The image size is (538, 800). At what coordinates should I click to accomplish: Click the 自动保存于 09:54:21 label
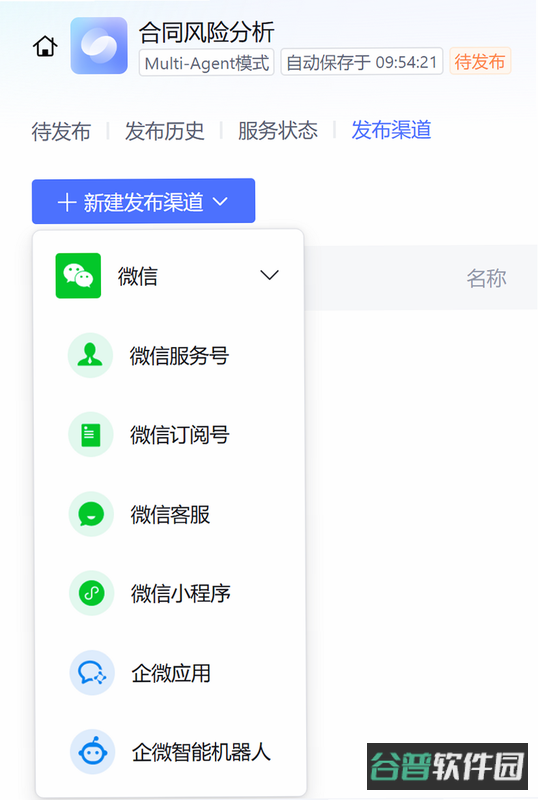[361, 62]
